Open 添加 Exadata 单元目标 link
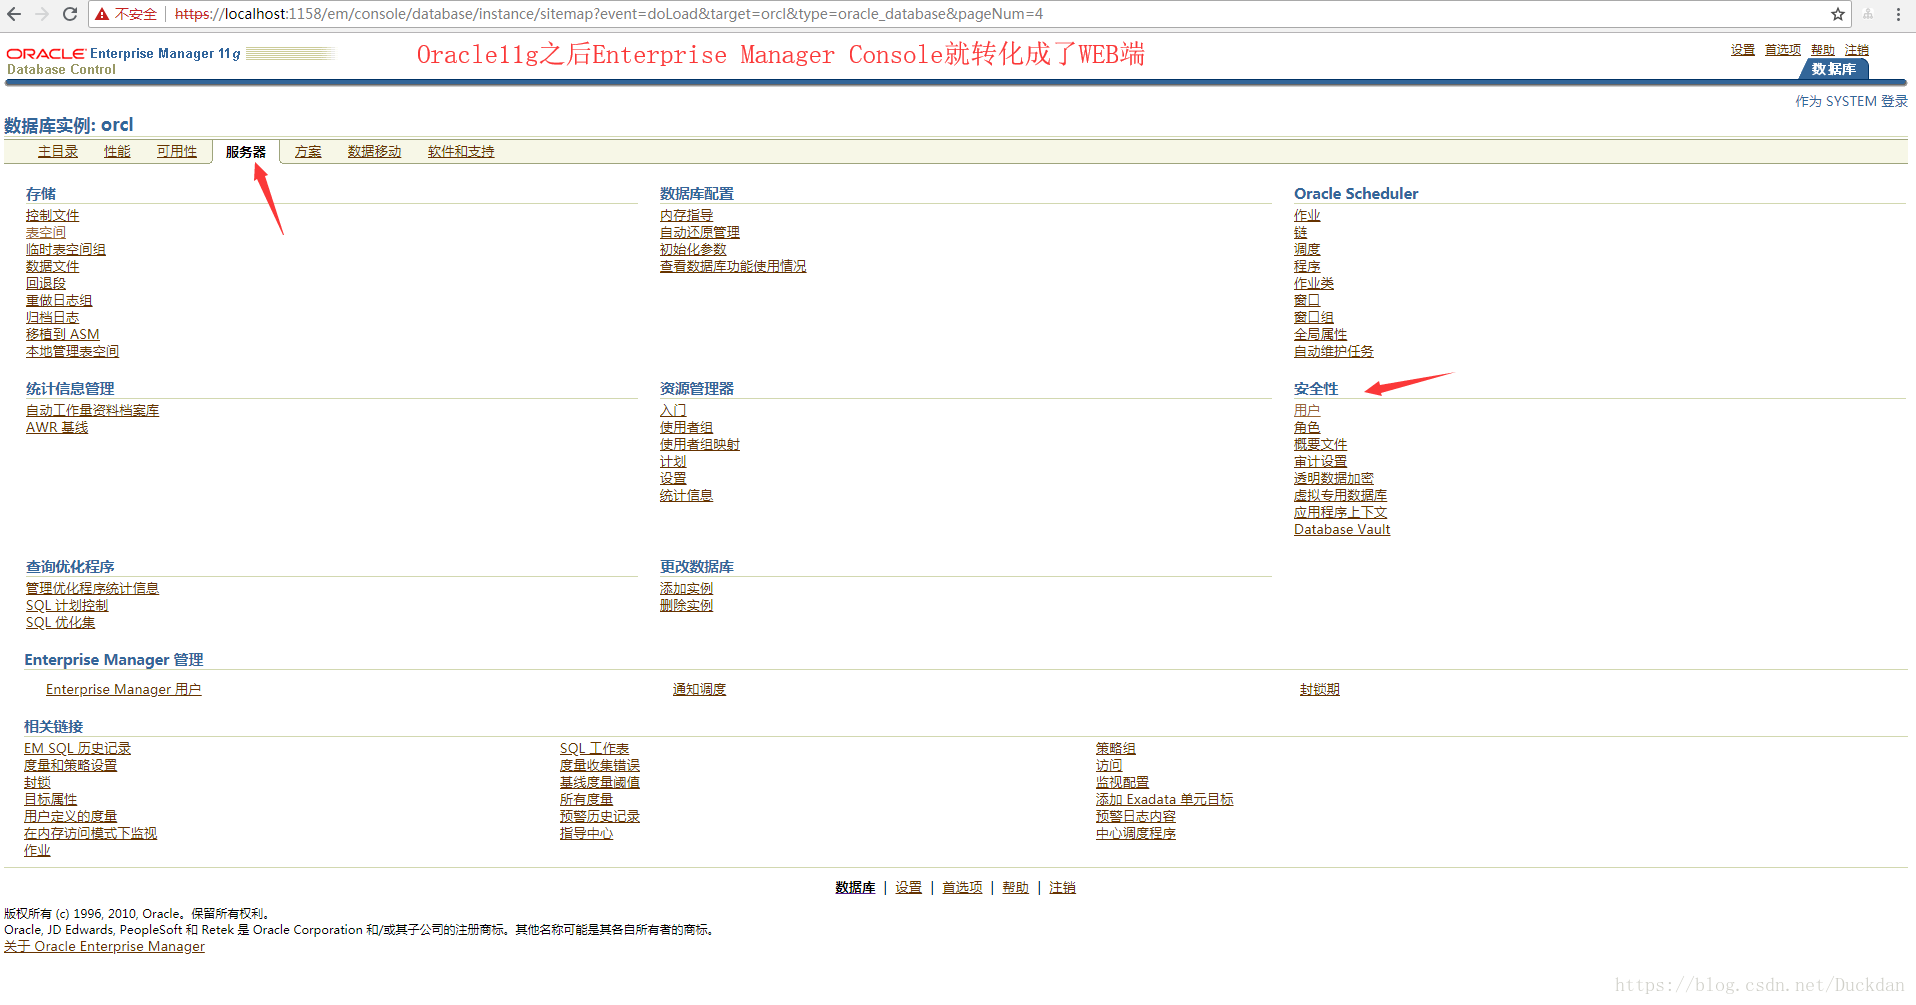The width and height of the screenshot is (1916, 1005). (x=1164, y=800)
